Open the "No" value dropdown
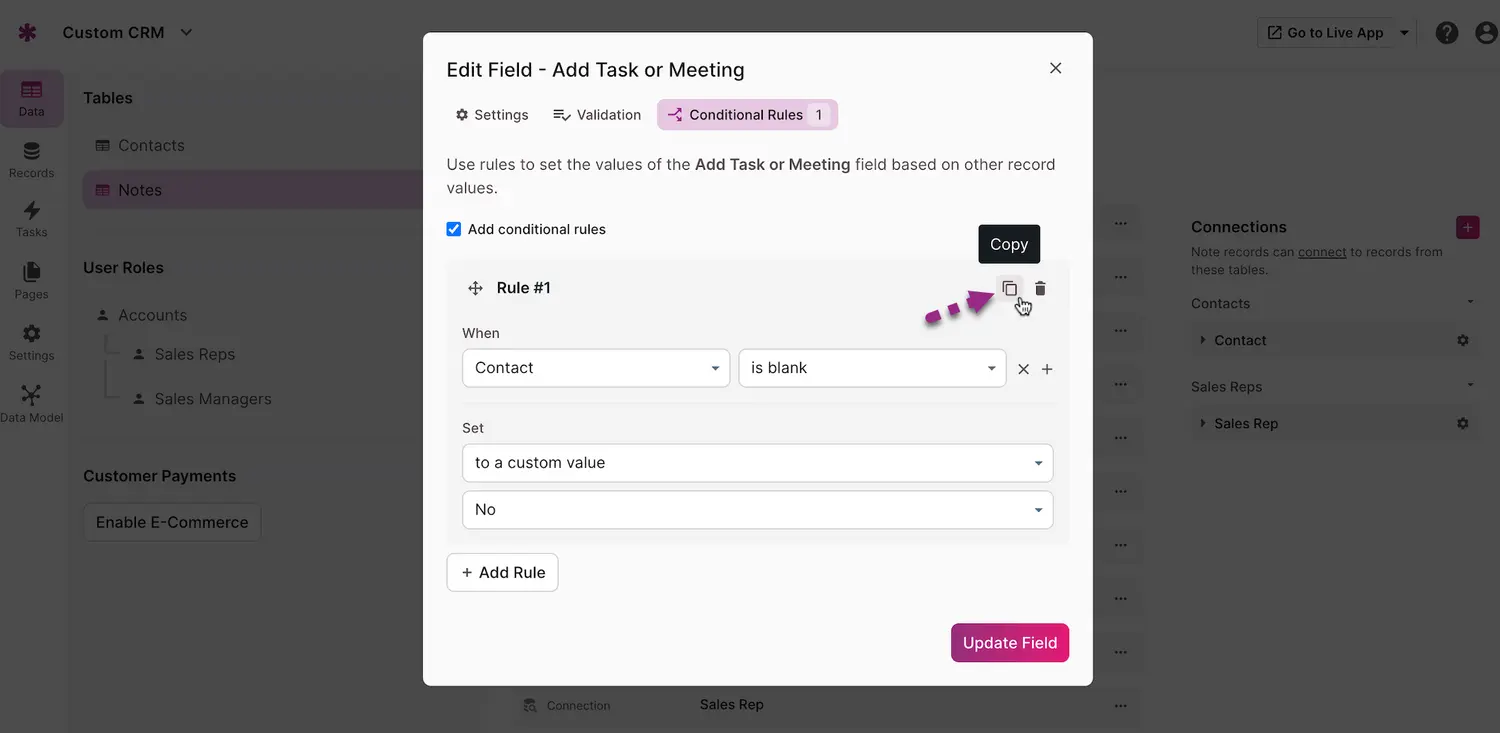 click(x=757, y=510)
